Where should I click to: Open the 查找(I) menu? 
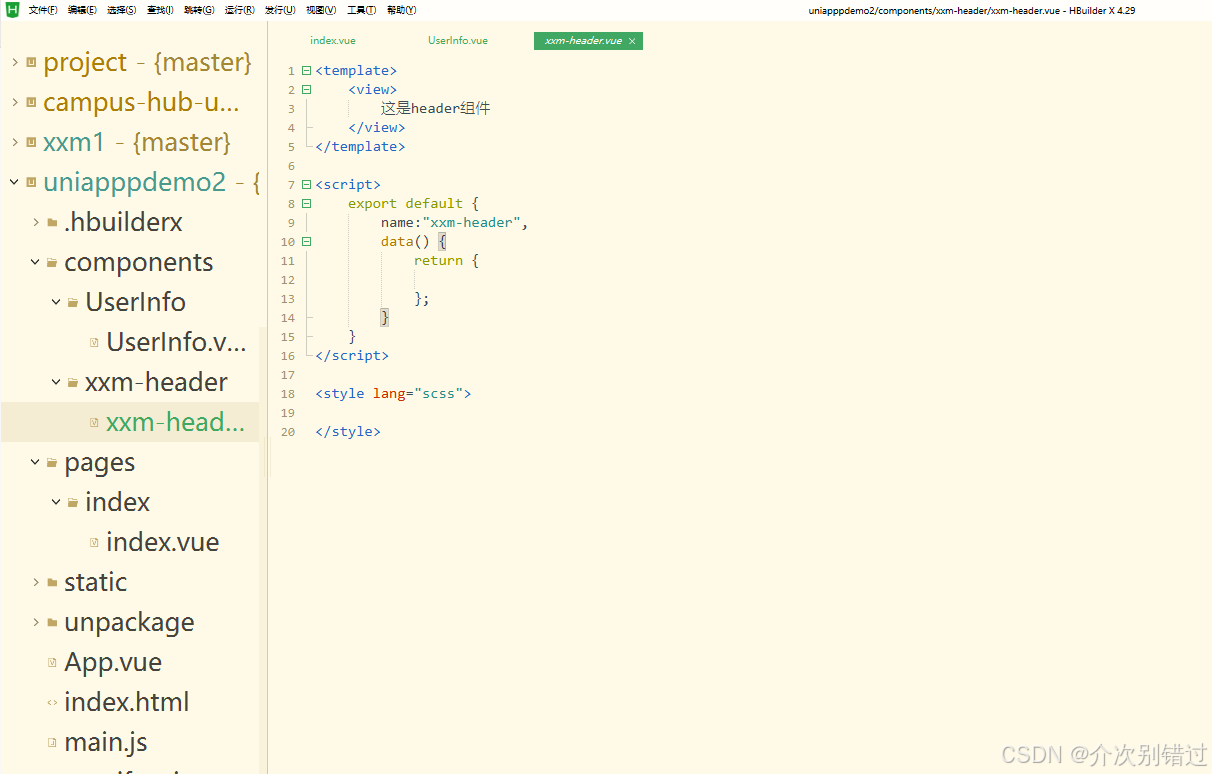coord(160,10)
